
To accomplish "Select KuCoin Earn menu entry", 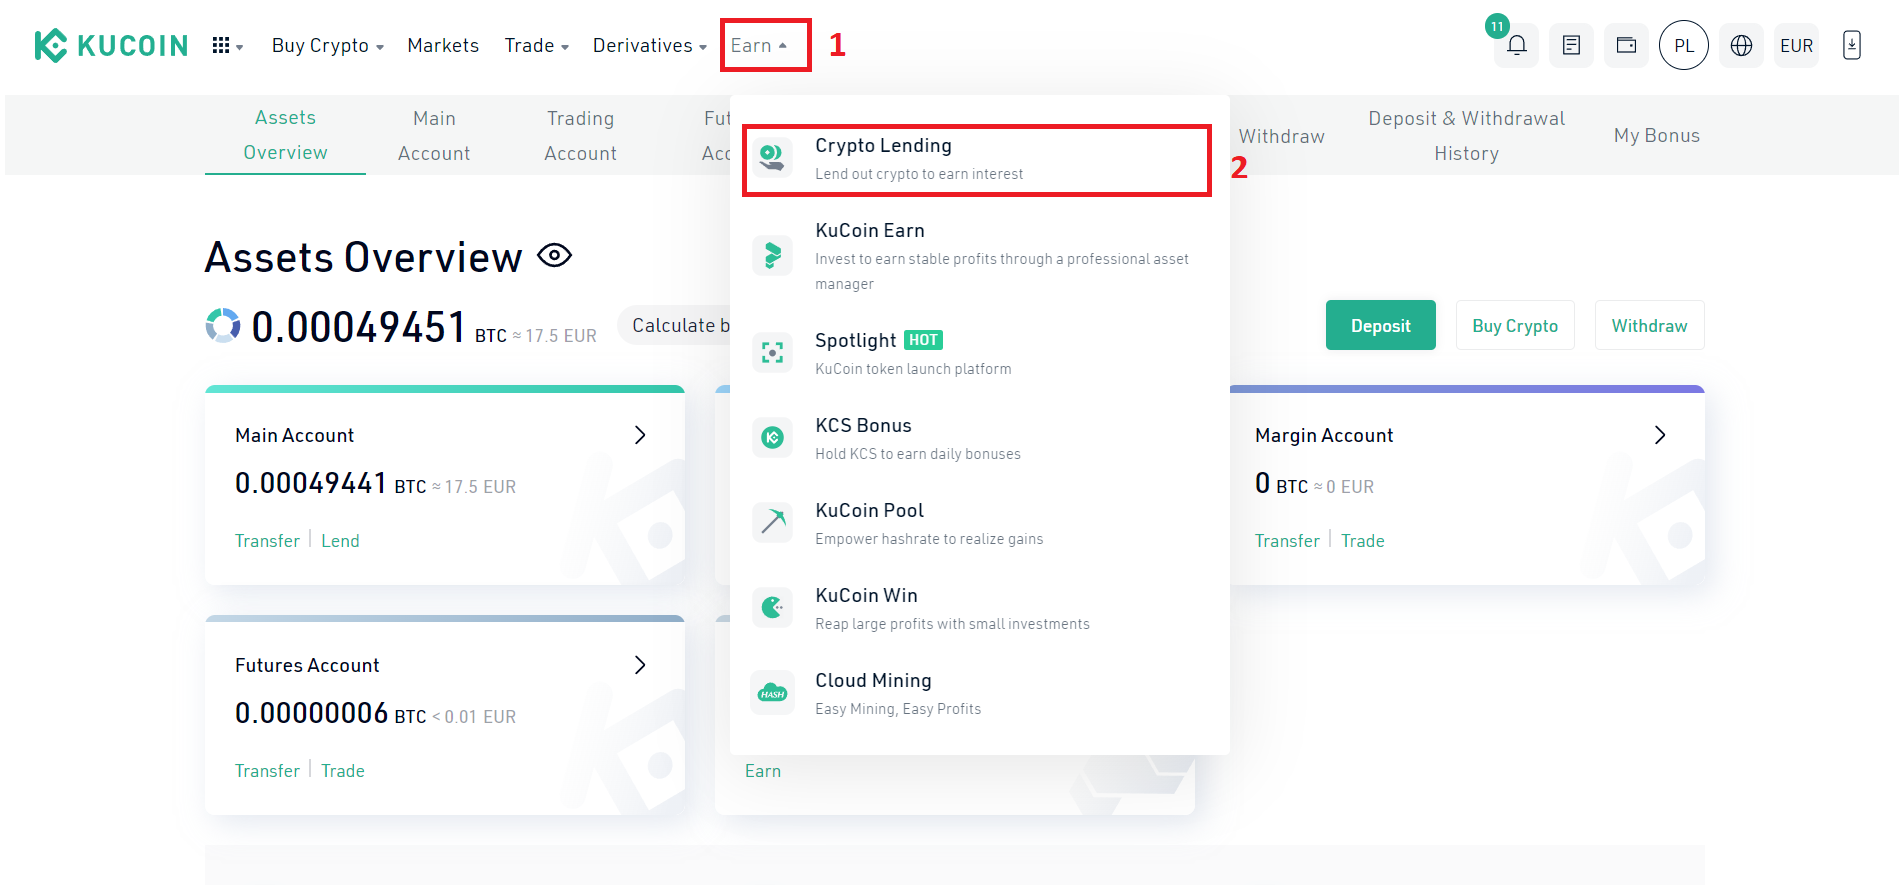I will point(980,256).
